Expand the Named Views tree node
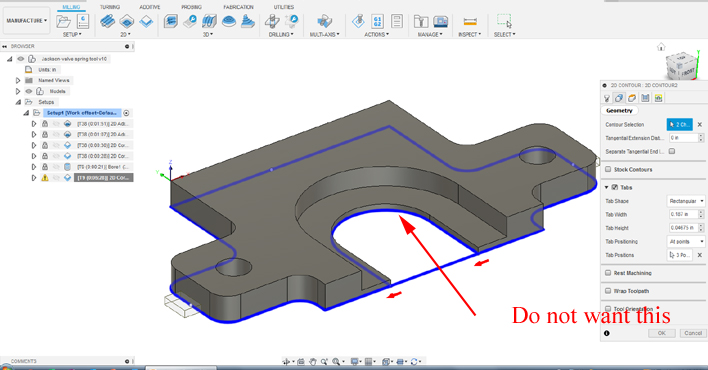 18,80
